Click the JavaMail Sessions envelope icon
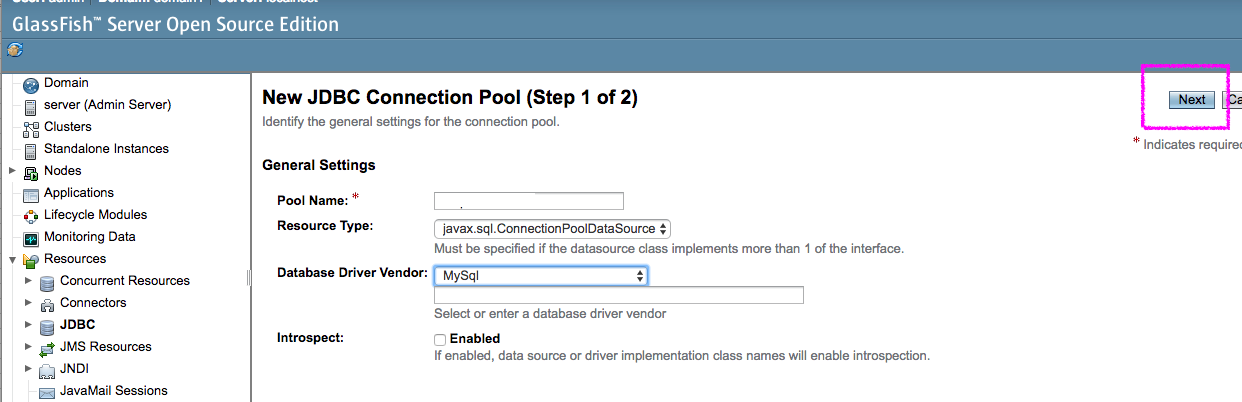 click(47, 393)
